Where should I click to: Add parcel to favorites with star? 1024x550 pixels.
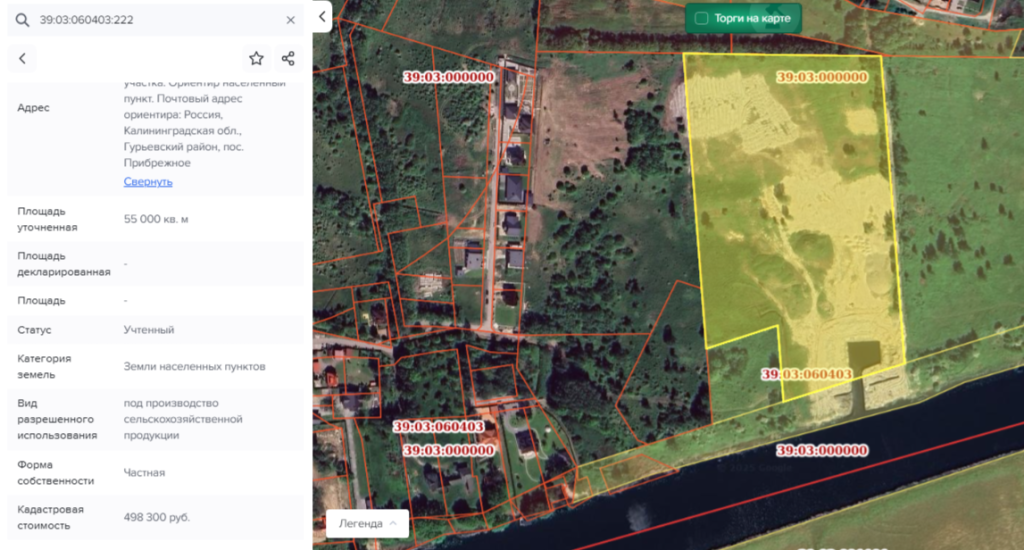[x=256, y=59]
